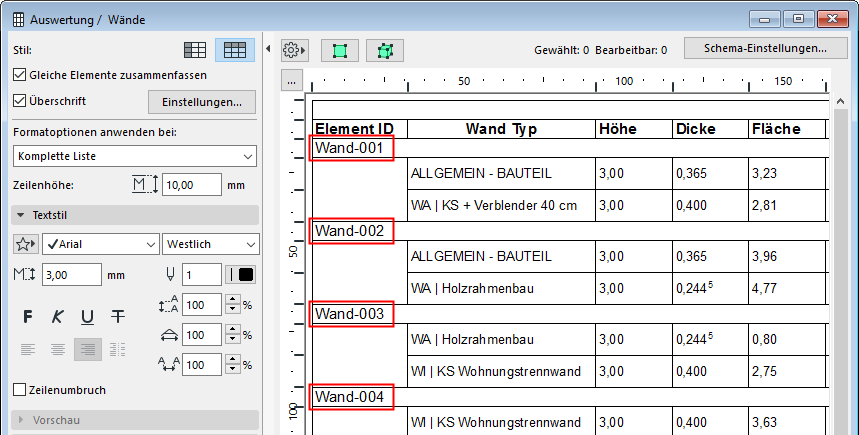This screenshot has height=435, width=859.
Task: Uncheck the Überschrift checkbox
Action: tap(20, 101)
